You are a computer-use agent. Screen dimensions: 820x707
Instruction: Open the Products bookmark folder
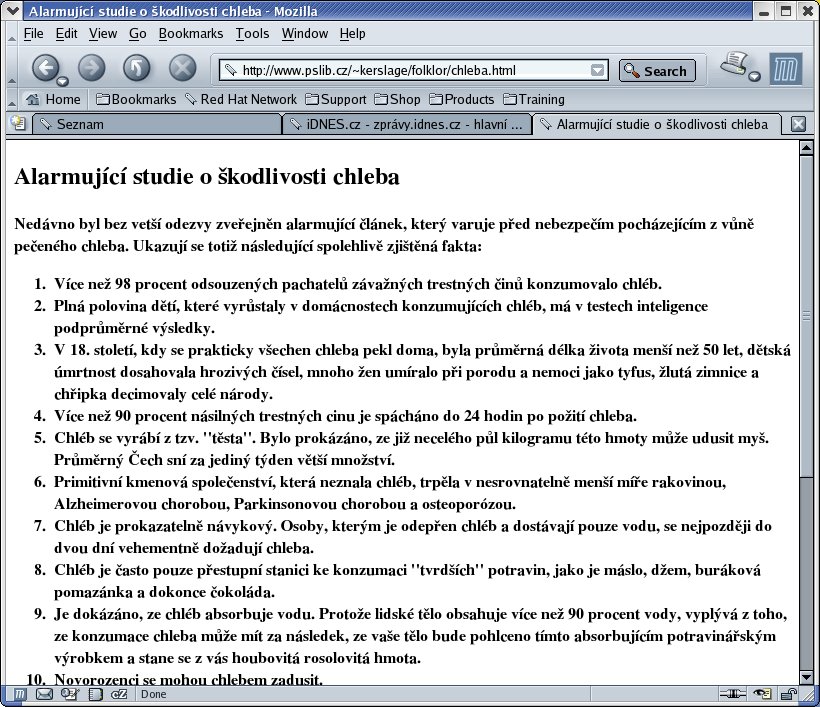tap(462, 99)
